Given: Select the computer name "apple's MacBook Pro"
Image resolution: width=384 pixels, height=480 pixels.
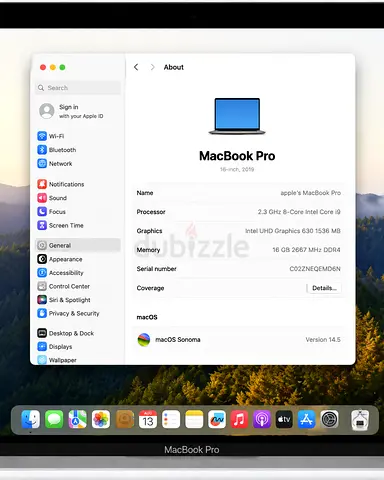Looking at the screenshot, I should (310, 193).
